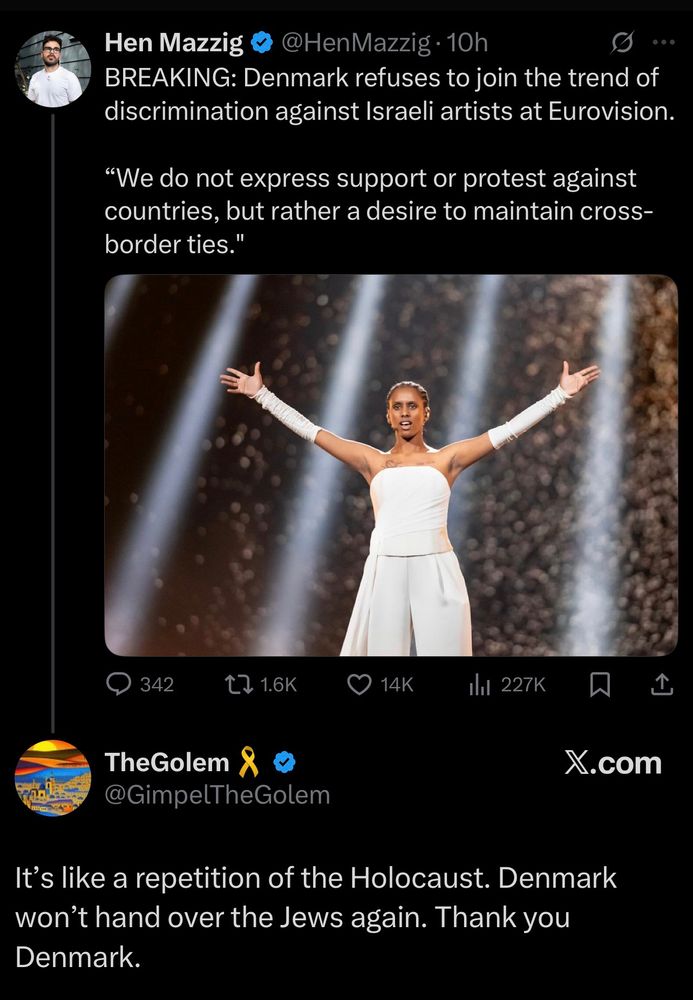
Task: Click the repost arrows icon
Action: [238, 684]
